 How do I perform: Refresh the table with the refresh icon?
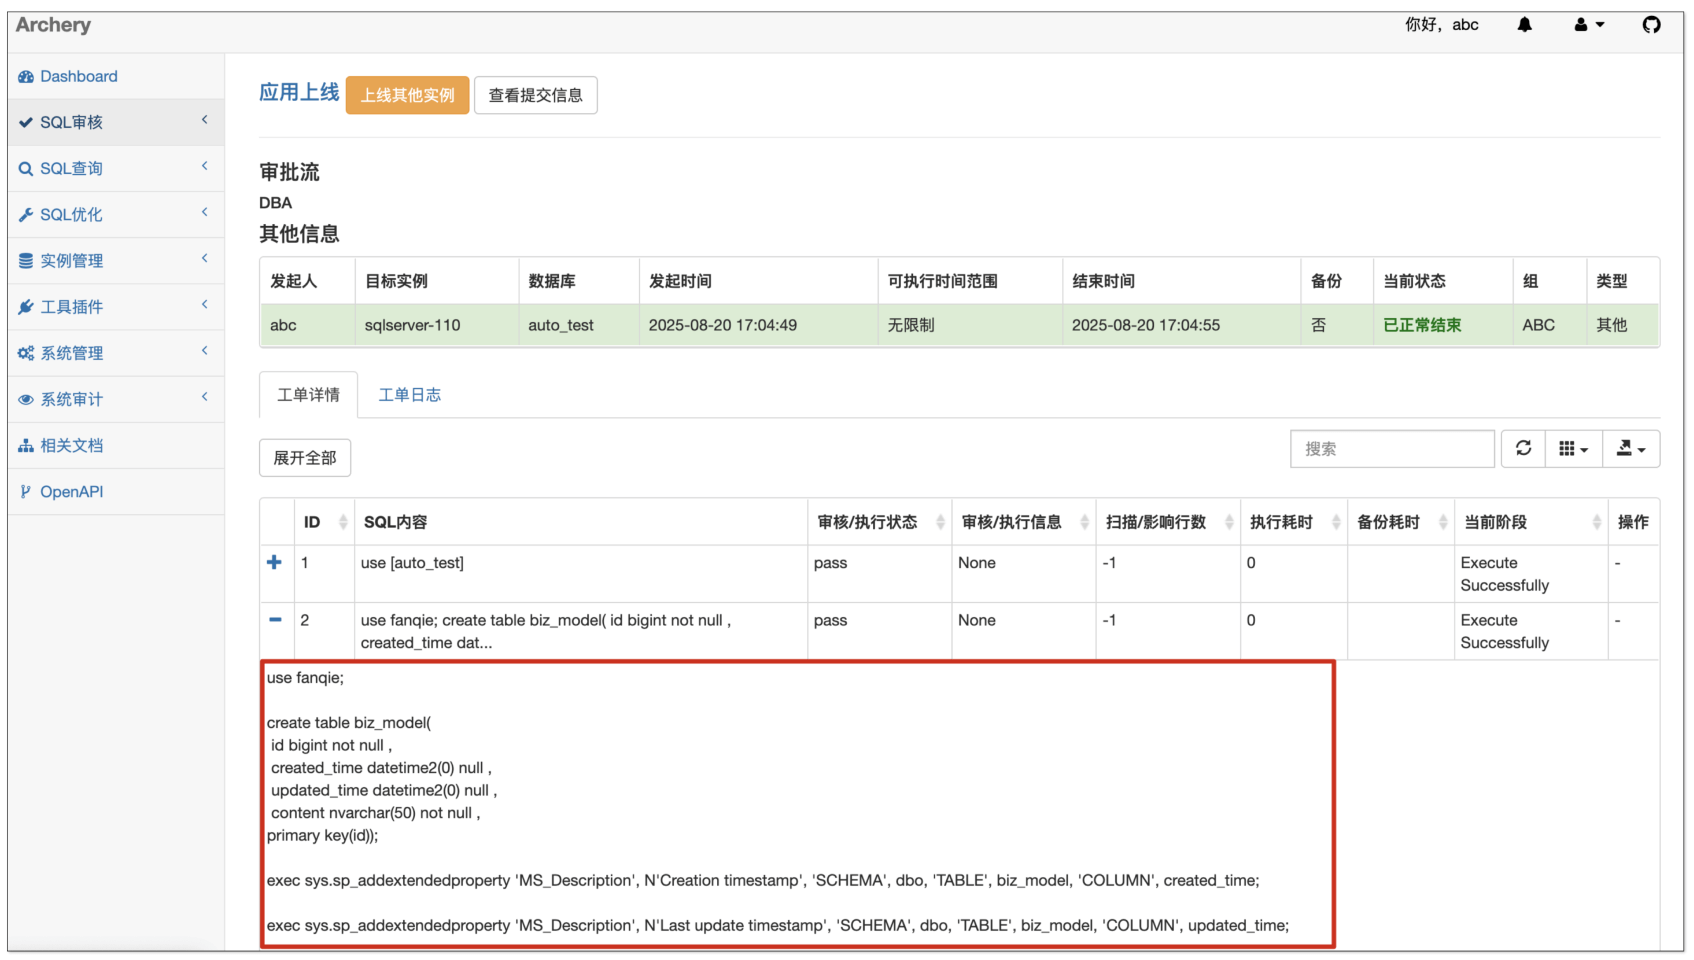tap(1523, 449)
